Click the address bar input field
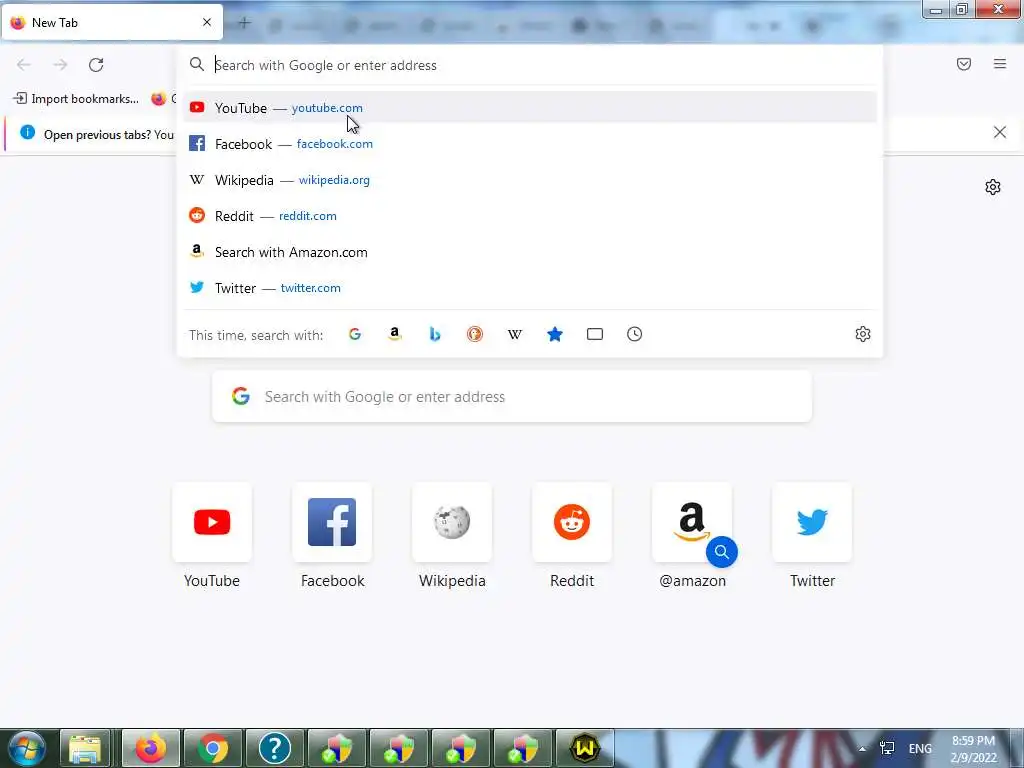The height and width of the screenshot is (768, 1024). click(x=530, y=65)
